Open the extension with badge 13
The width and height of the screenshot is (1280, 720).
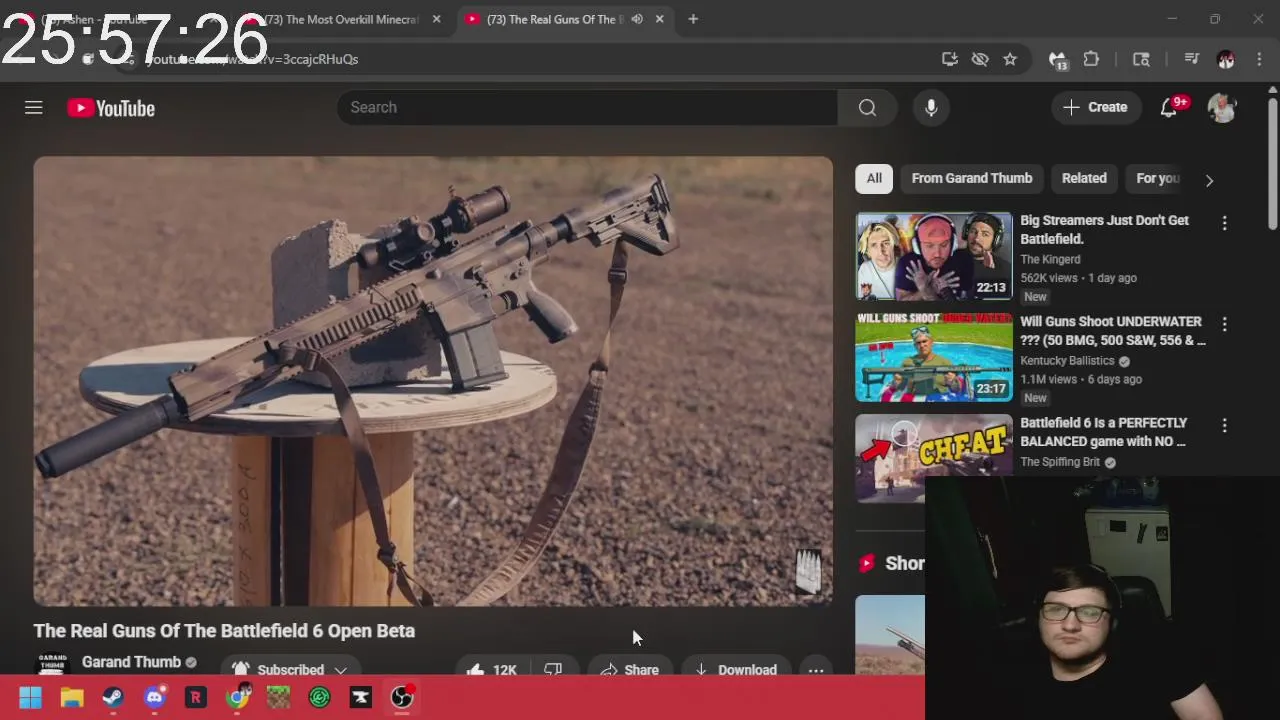[x=1058, y=60]
